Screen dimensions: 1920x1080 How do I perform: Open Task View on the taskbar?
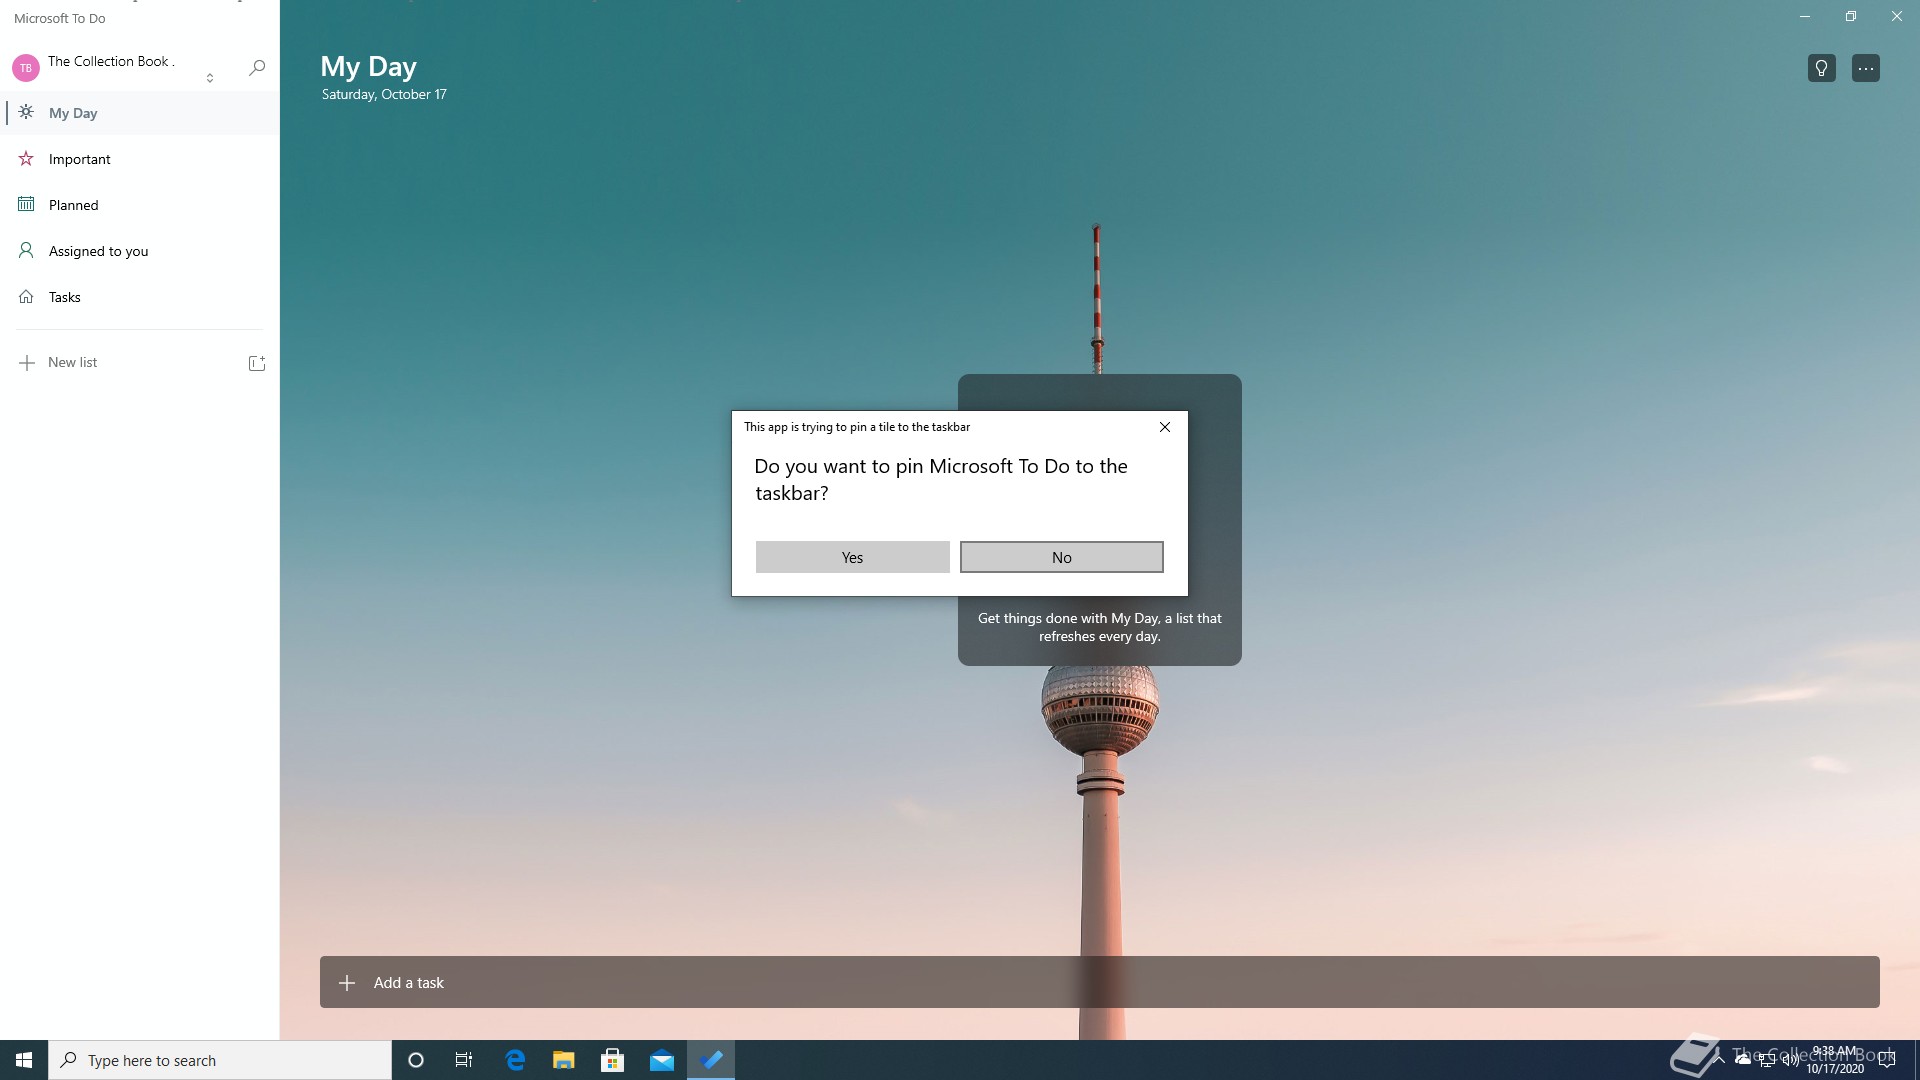pos(464,1060)
